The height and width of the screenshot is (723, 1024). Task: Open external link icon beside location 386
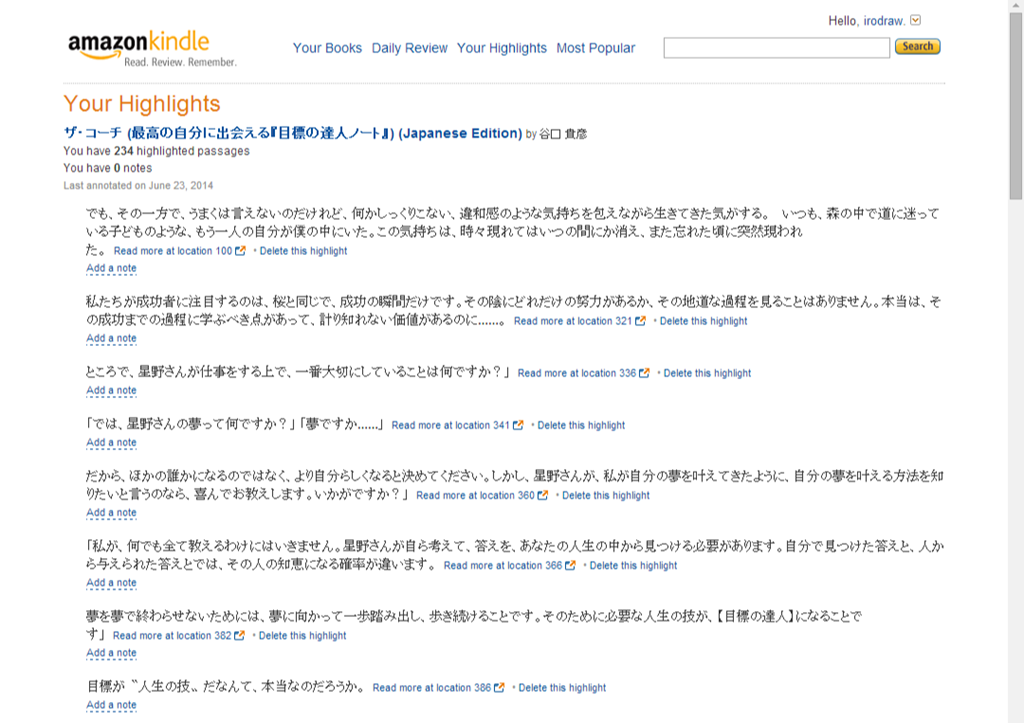[x=500, y=688]
